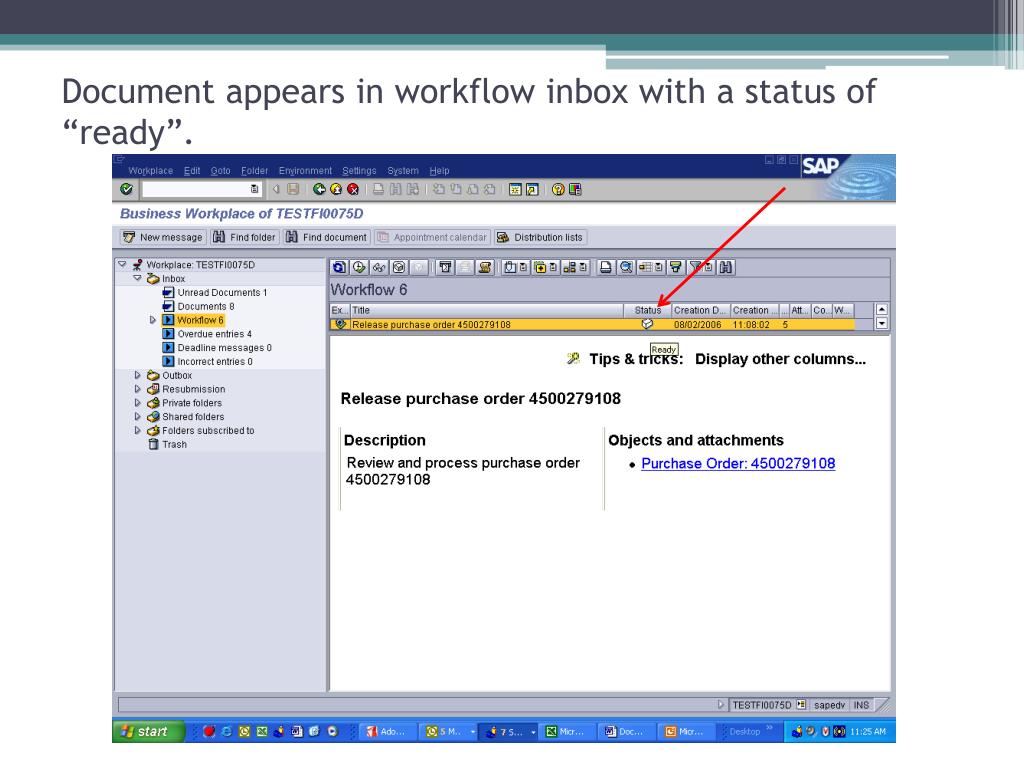Click the Internet Explorer quick launch icon
The width and height of the screenshot is (1024, 768).
click(227, 731)
